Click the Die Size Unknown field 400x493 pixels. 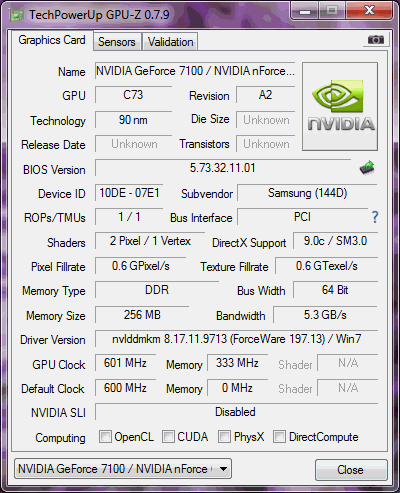[x=266, y=120]
